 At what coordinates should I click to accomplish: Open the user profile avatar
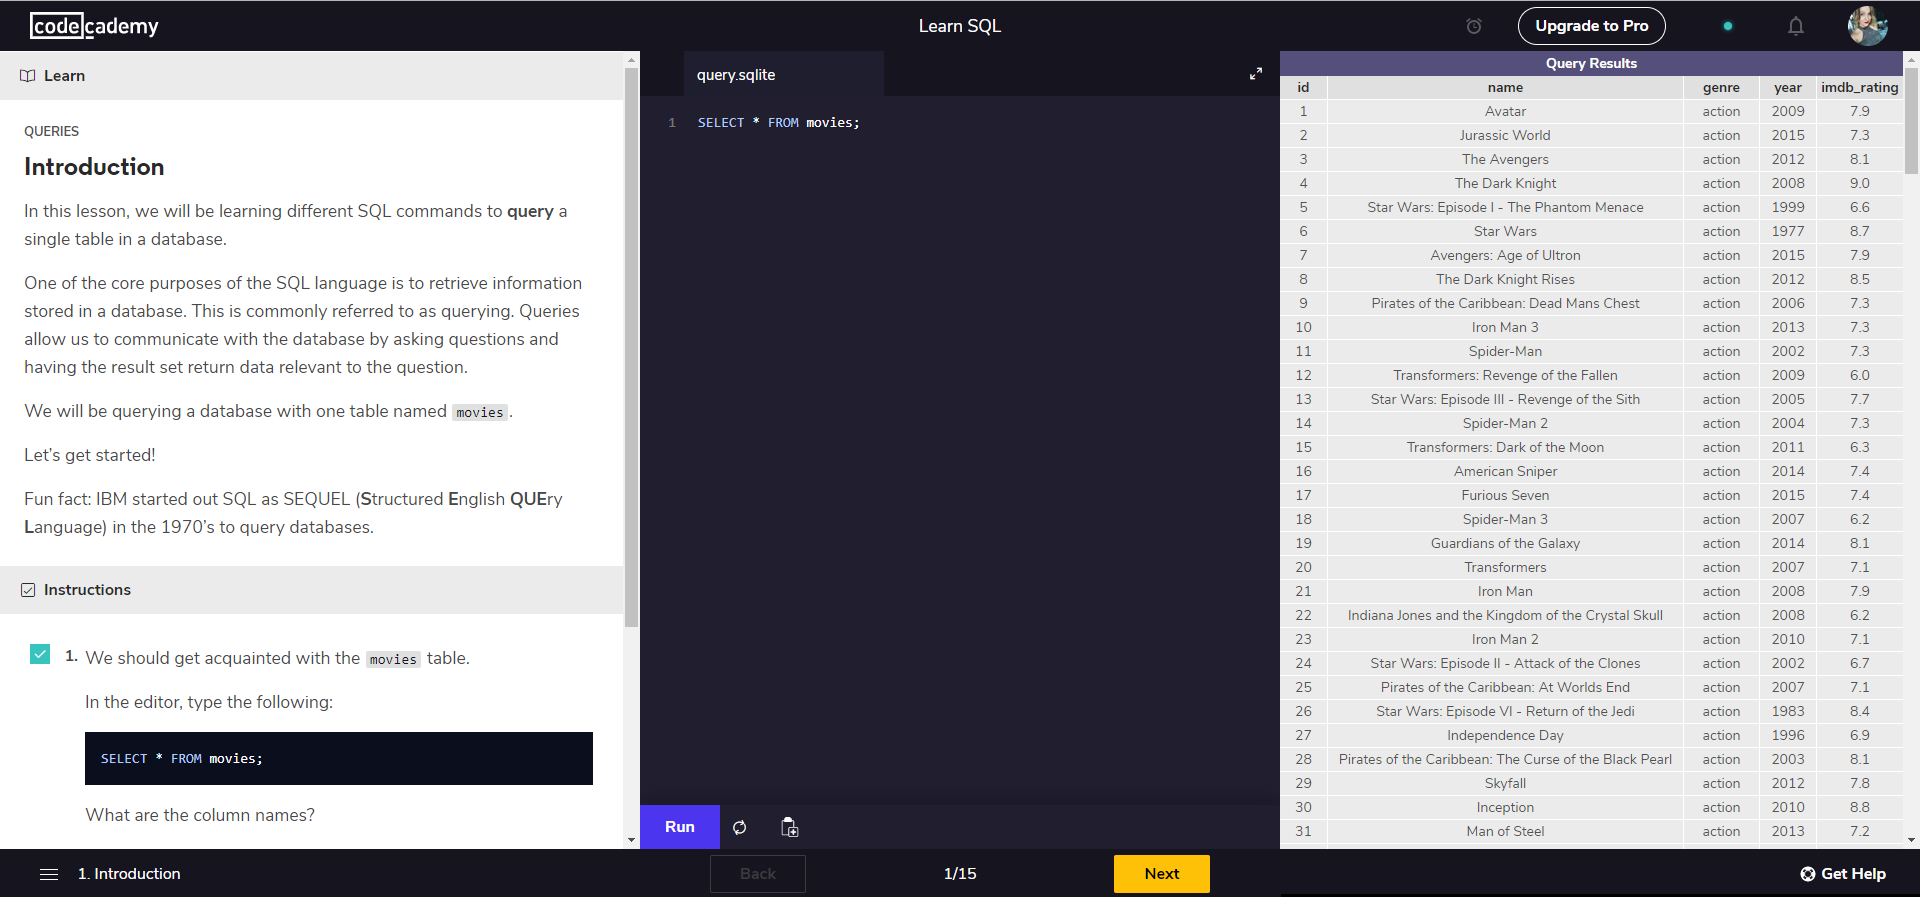click(1866, 26)
